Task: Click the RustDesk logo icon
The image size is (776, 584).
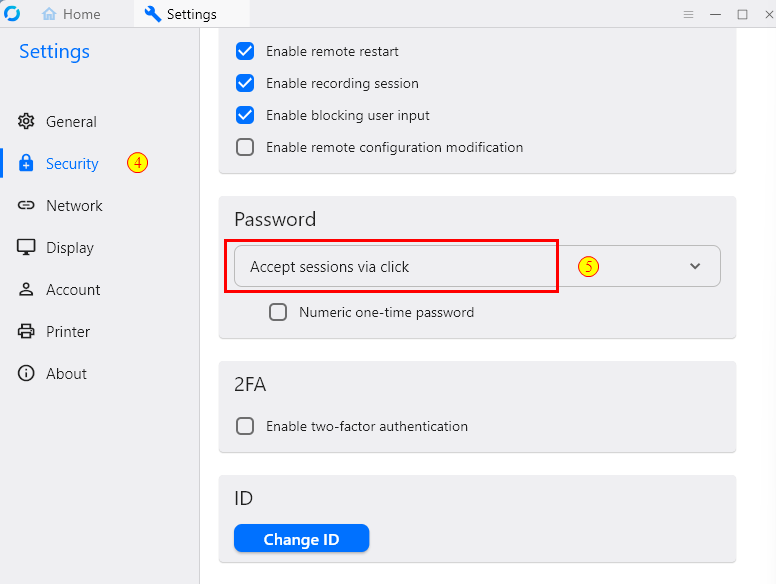Action: (x=12, y=13)
